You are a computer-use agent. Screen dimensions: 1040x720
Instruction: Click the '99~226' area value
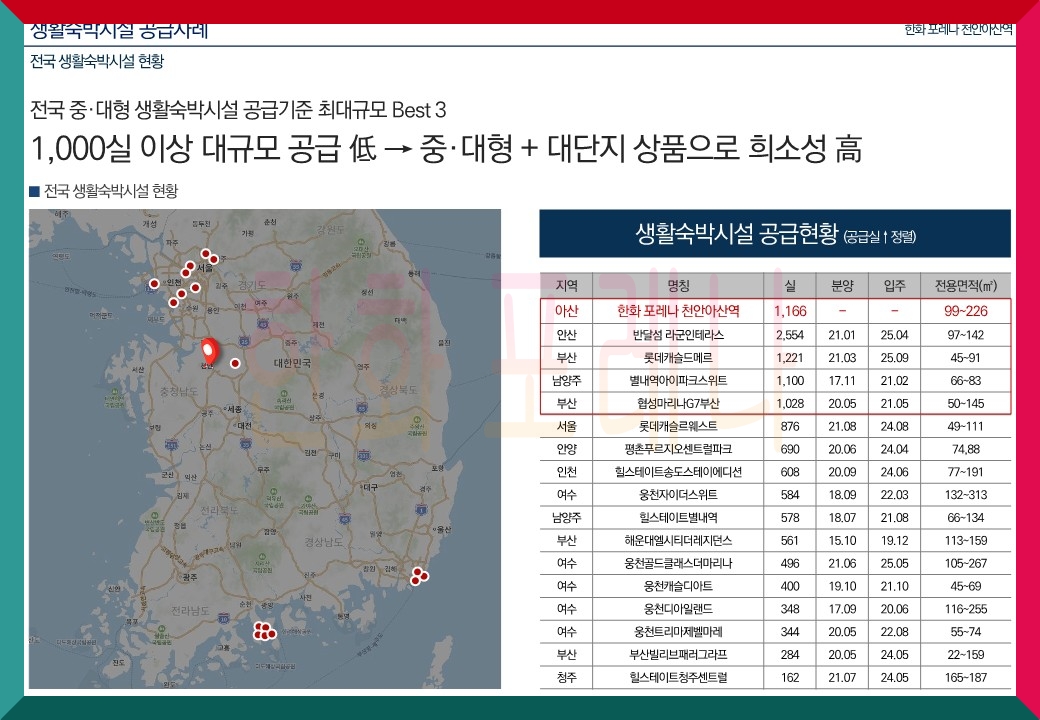coord(966,310)
